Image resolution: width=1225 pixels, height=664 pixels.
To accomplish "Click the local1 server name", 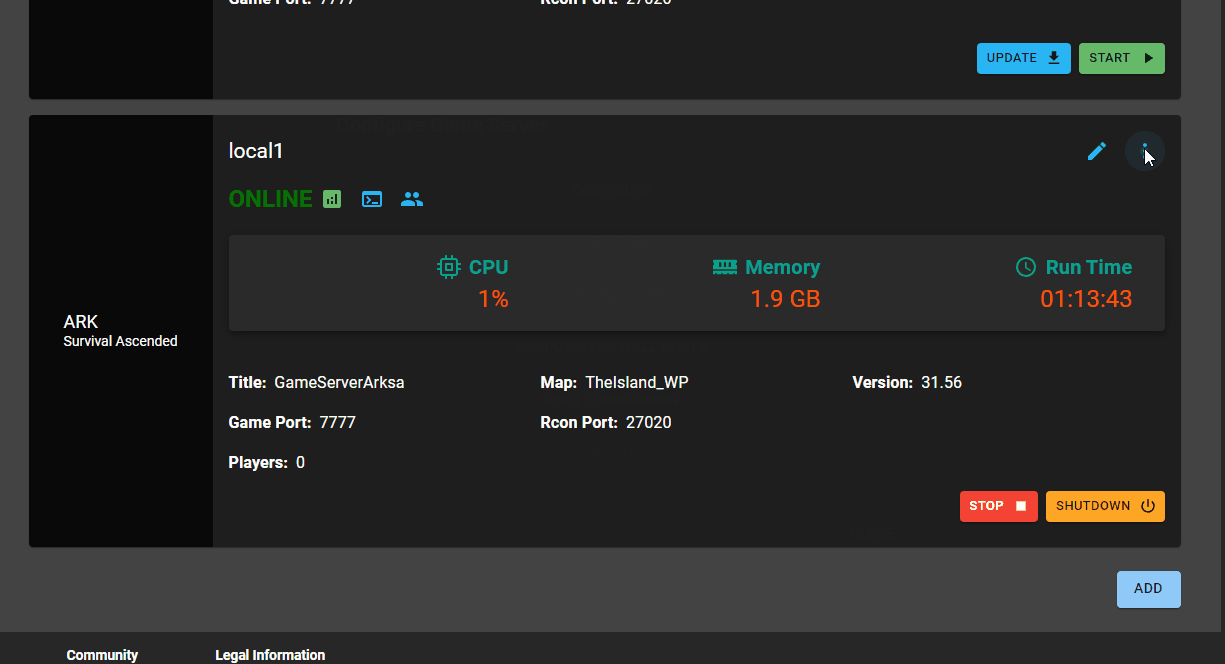I will tap(257, 151).
